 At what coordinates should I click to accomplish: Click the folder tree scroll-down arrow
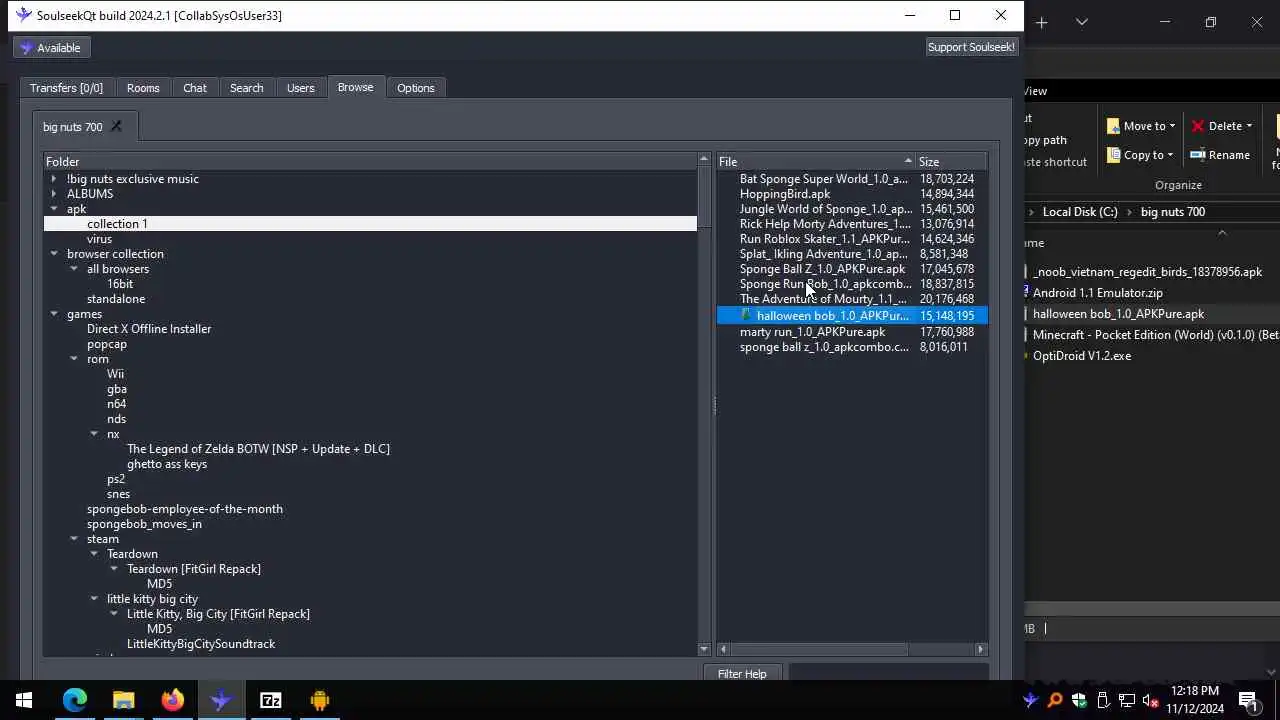(704, 649)
